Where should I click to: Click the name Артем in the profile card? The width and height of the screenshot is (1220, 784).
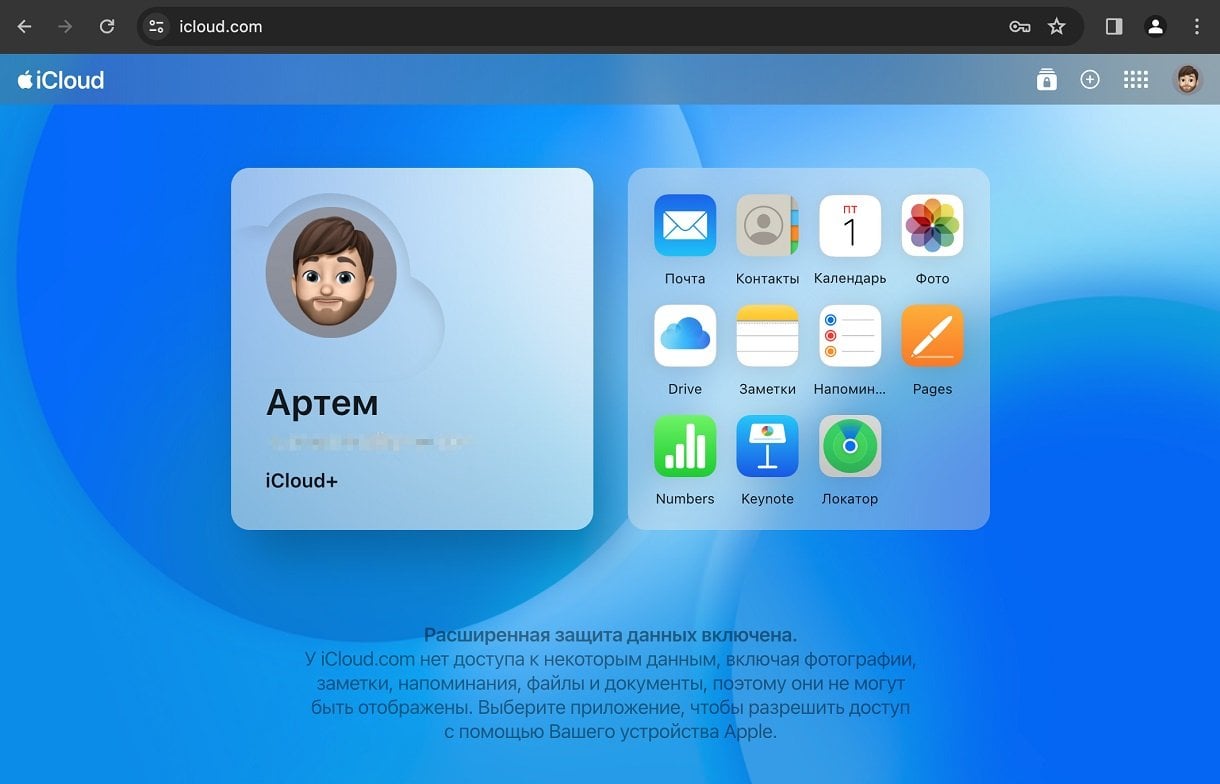pos(322,403)
